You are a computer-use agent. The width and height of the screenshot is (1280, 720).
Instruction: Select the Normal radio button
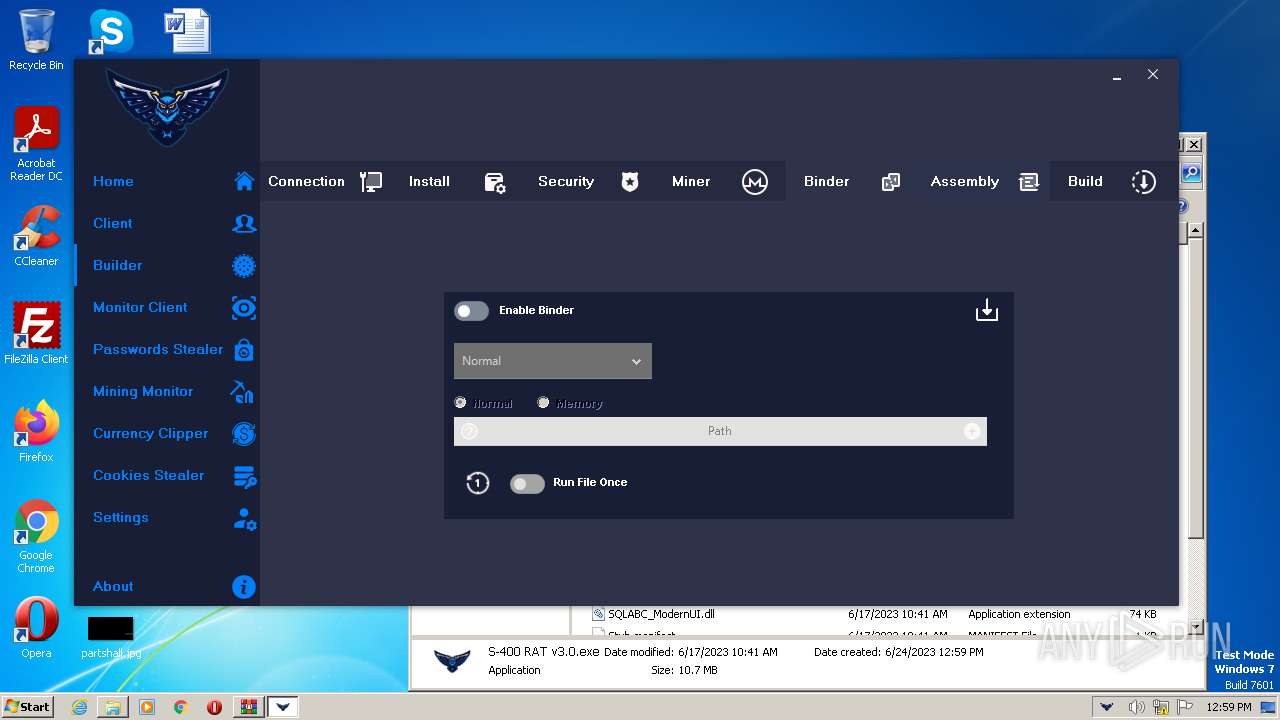[460, 403]
